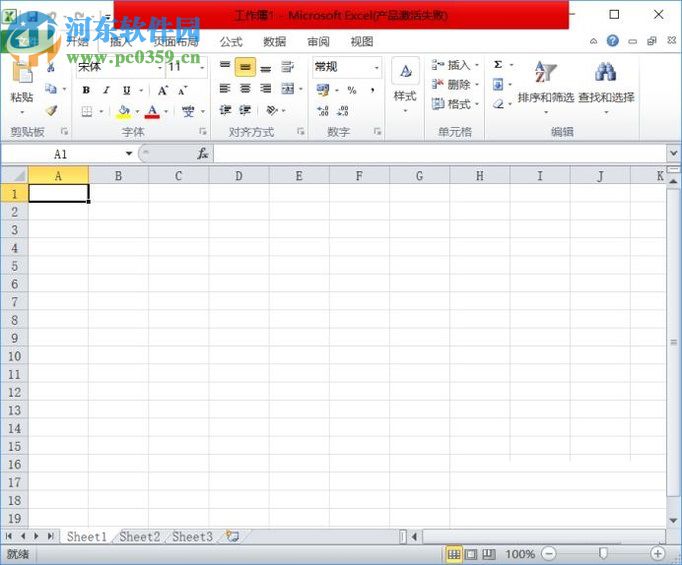Zoom in with plus button
This screenshot has height=565, width=682.
(x=658, y=554)
